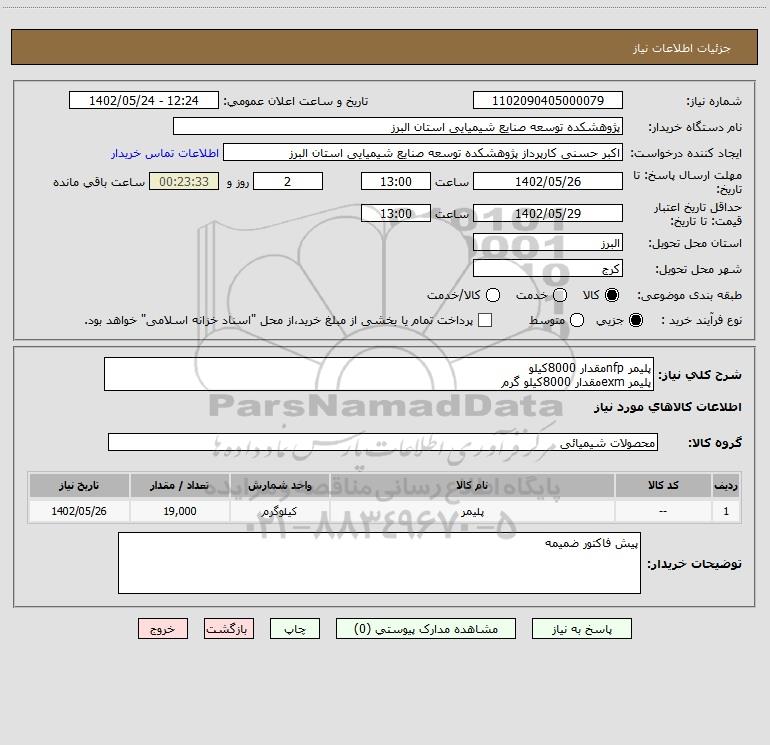
Task: Click the request creator field اکبر حسنی
Action: click(423, 153)
